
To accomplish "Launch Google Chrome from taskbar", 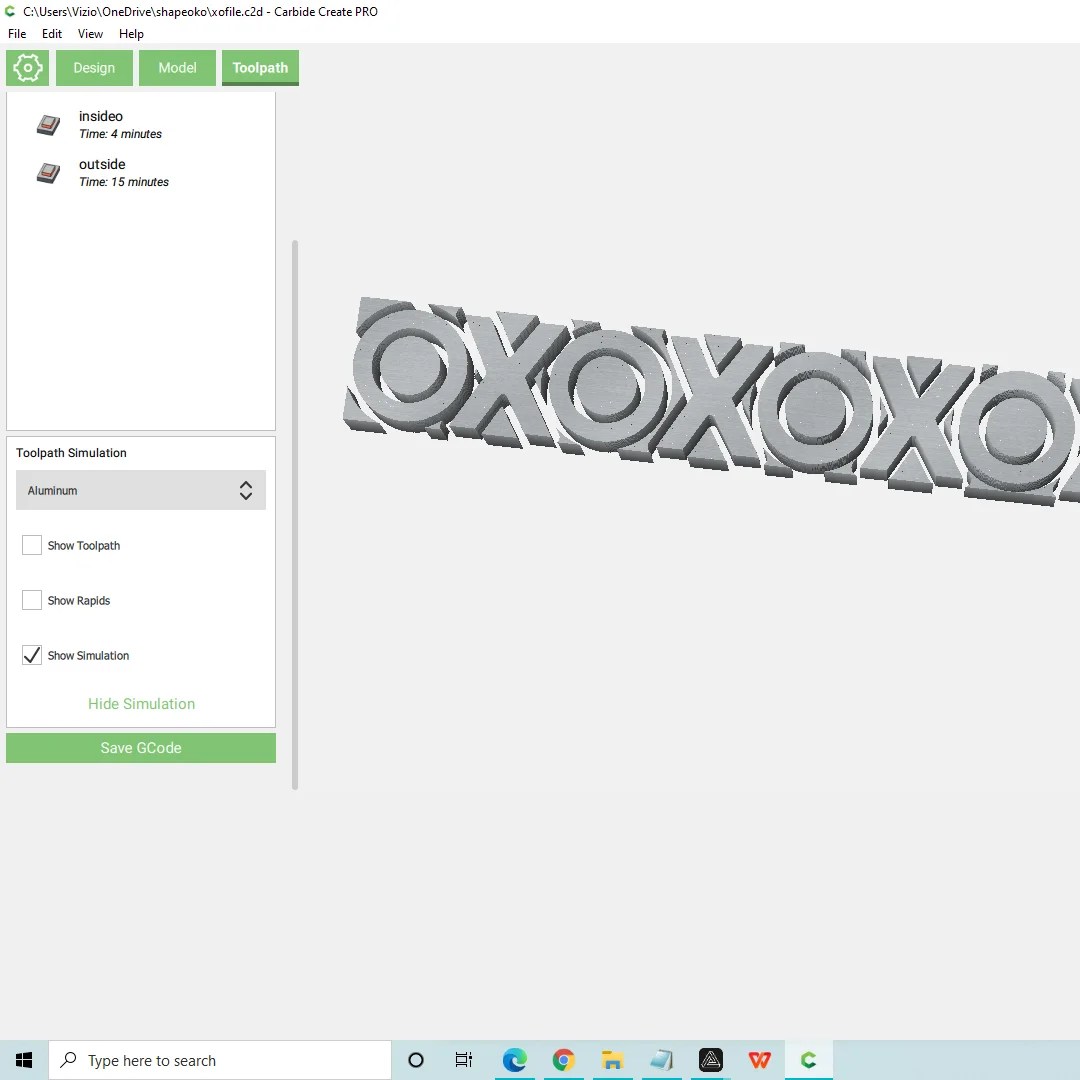I will pos(563,1060).
